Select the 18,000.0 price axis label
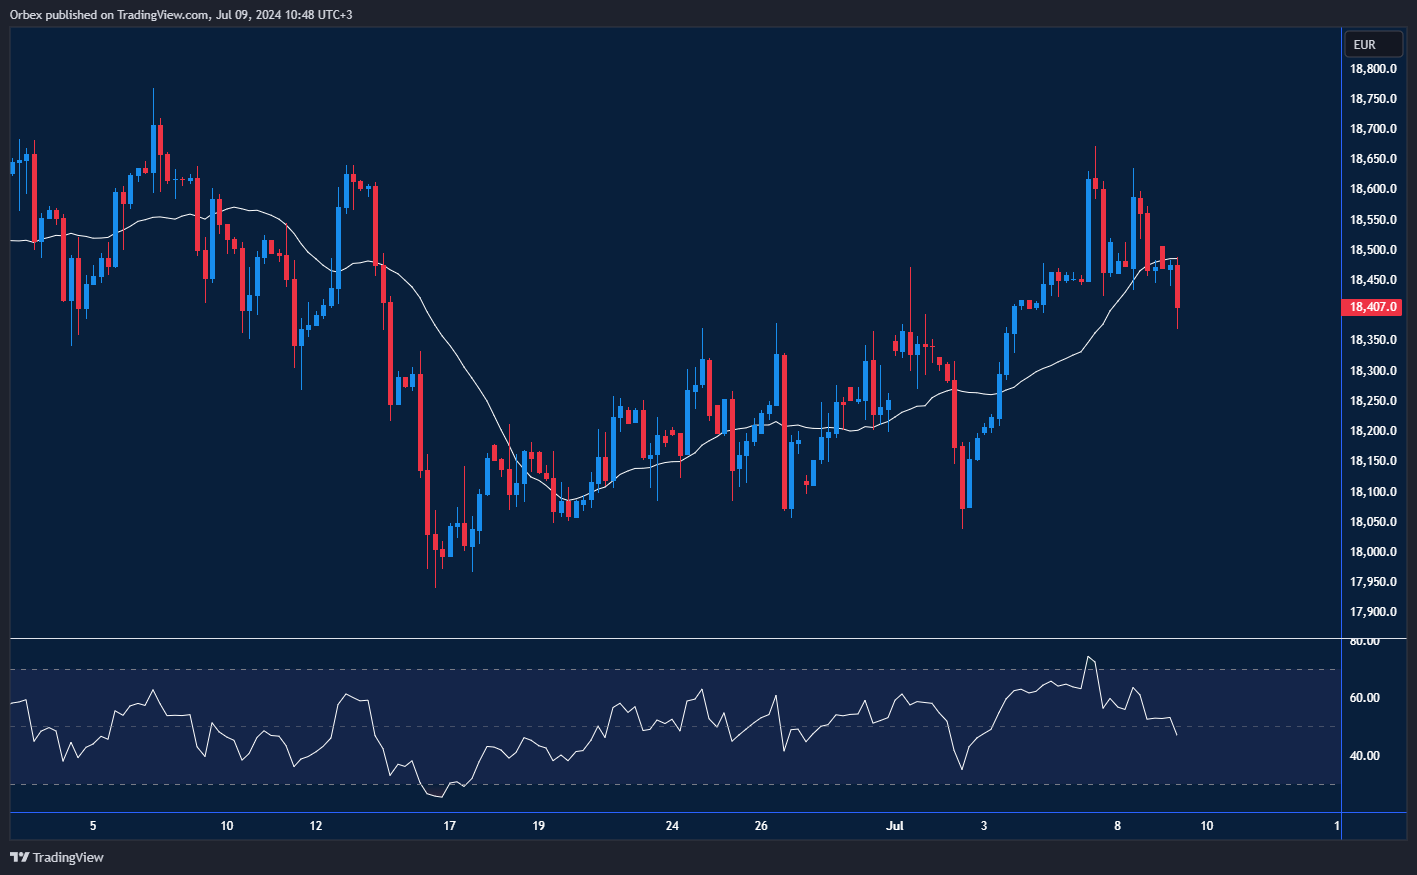 pos(1372,552)
